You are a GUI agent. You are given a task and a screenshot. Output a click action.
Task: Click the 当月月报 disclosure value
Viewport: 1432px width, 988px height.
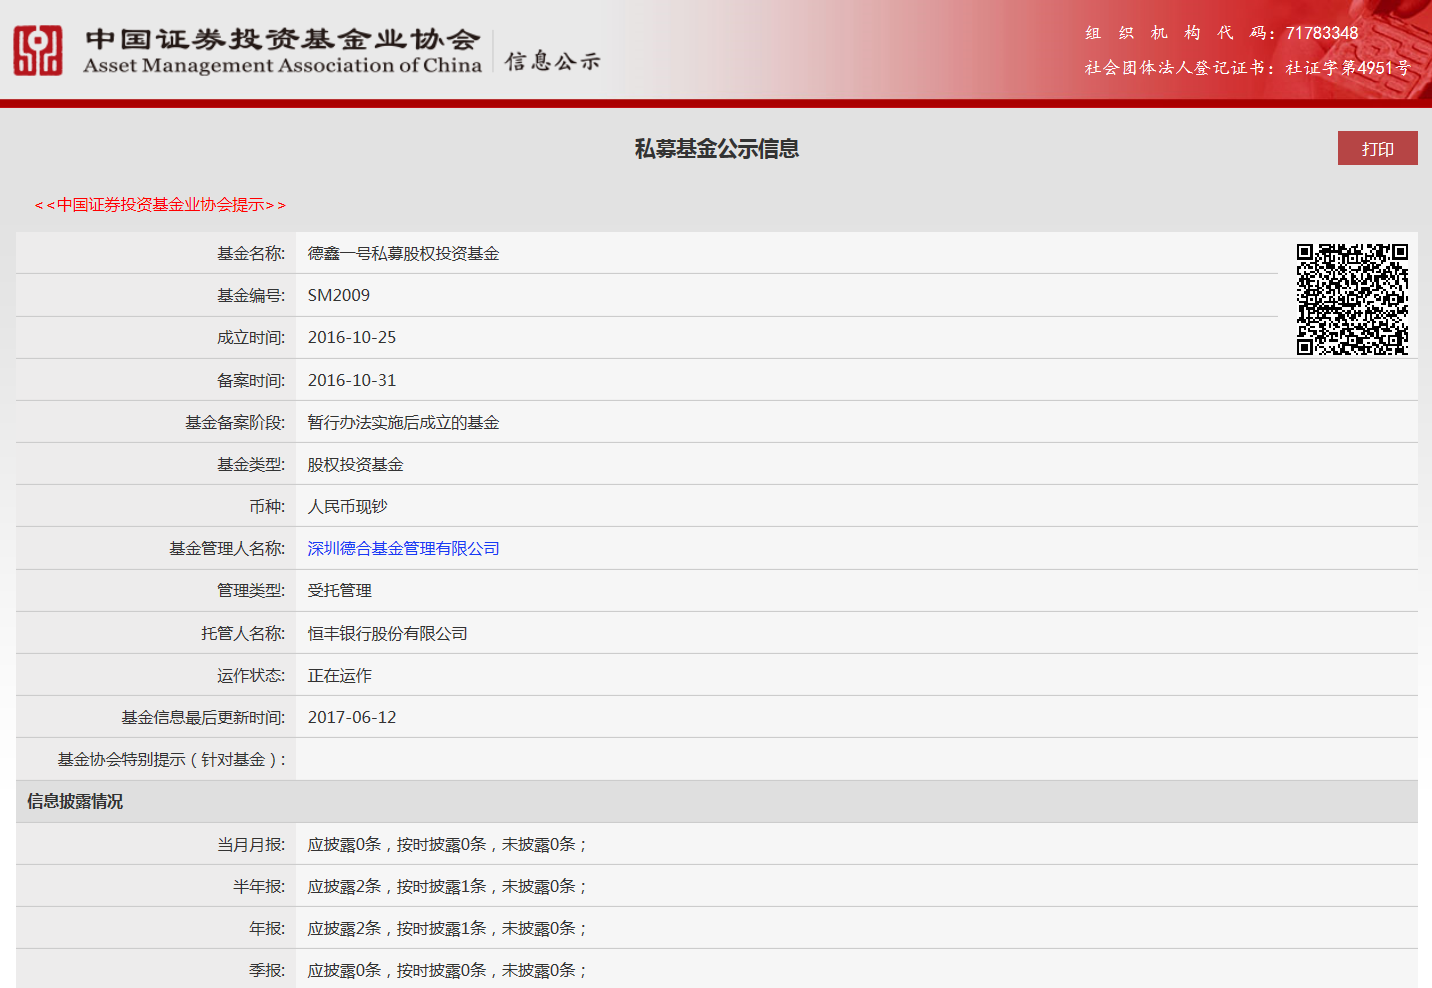click(x=447, y=844)
